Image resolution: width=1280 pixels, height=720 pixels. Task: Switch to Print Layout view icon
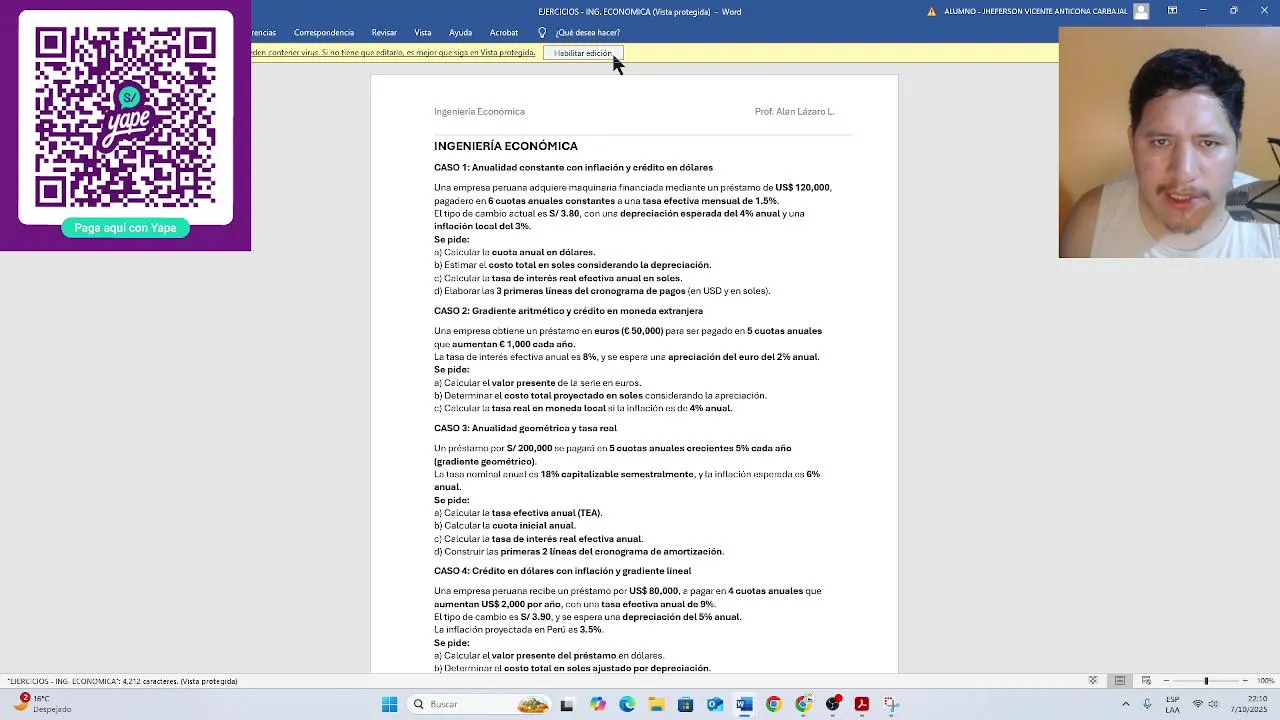coord(1120,681)
